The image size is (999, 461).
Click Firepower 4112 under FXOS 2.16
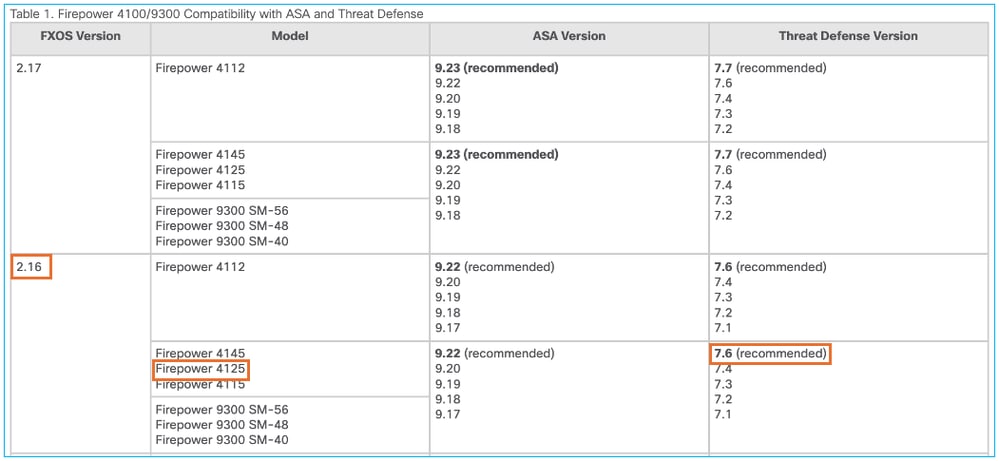tap(200, 267)
